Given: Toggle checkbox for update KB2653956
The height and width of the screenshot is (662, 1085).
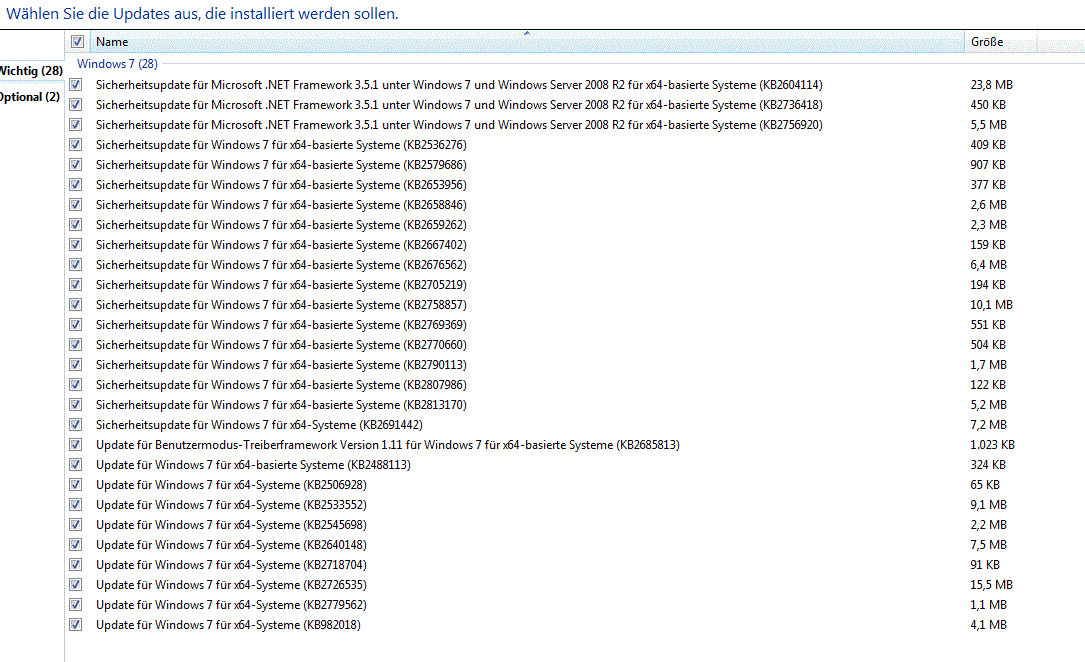Looking at the screenshot, I should pyautogui.click(x=76, y=185).
